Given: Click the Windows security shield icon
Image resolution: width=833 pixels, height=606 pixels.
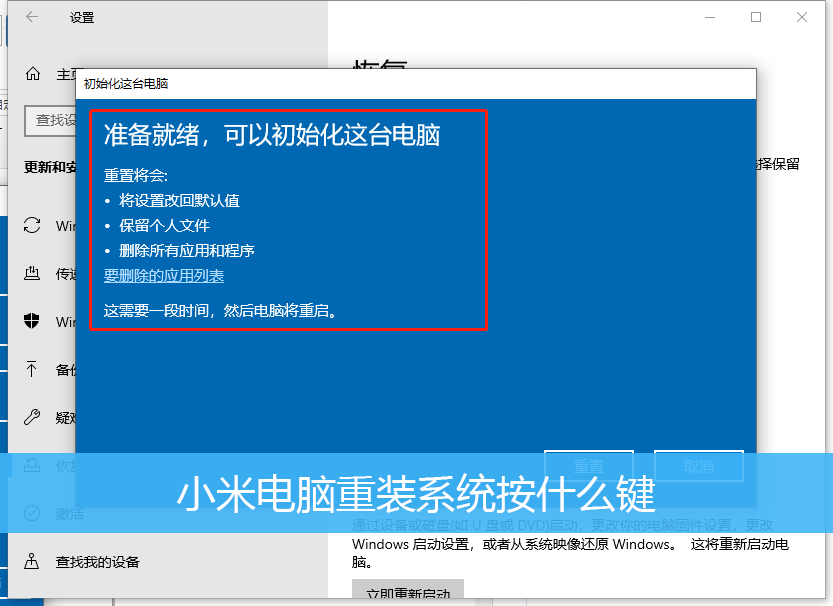Looking at the screenshot, I should point(33,321).
